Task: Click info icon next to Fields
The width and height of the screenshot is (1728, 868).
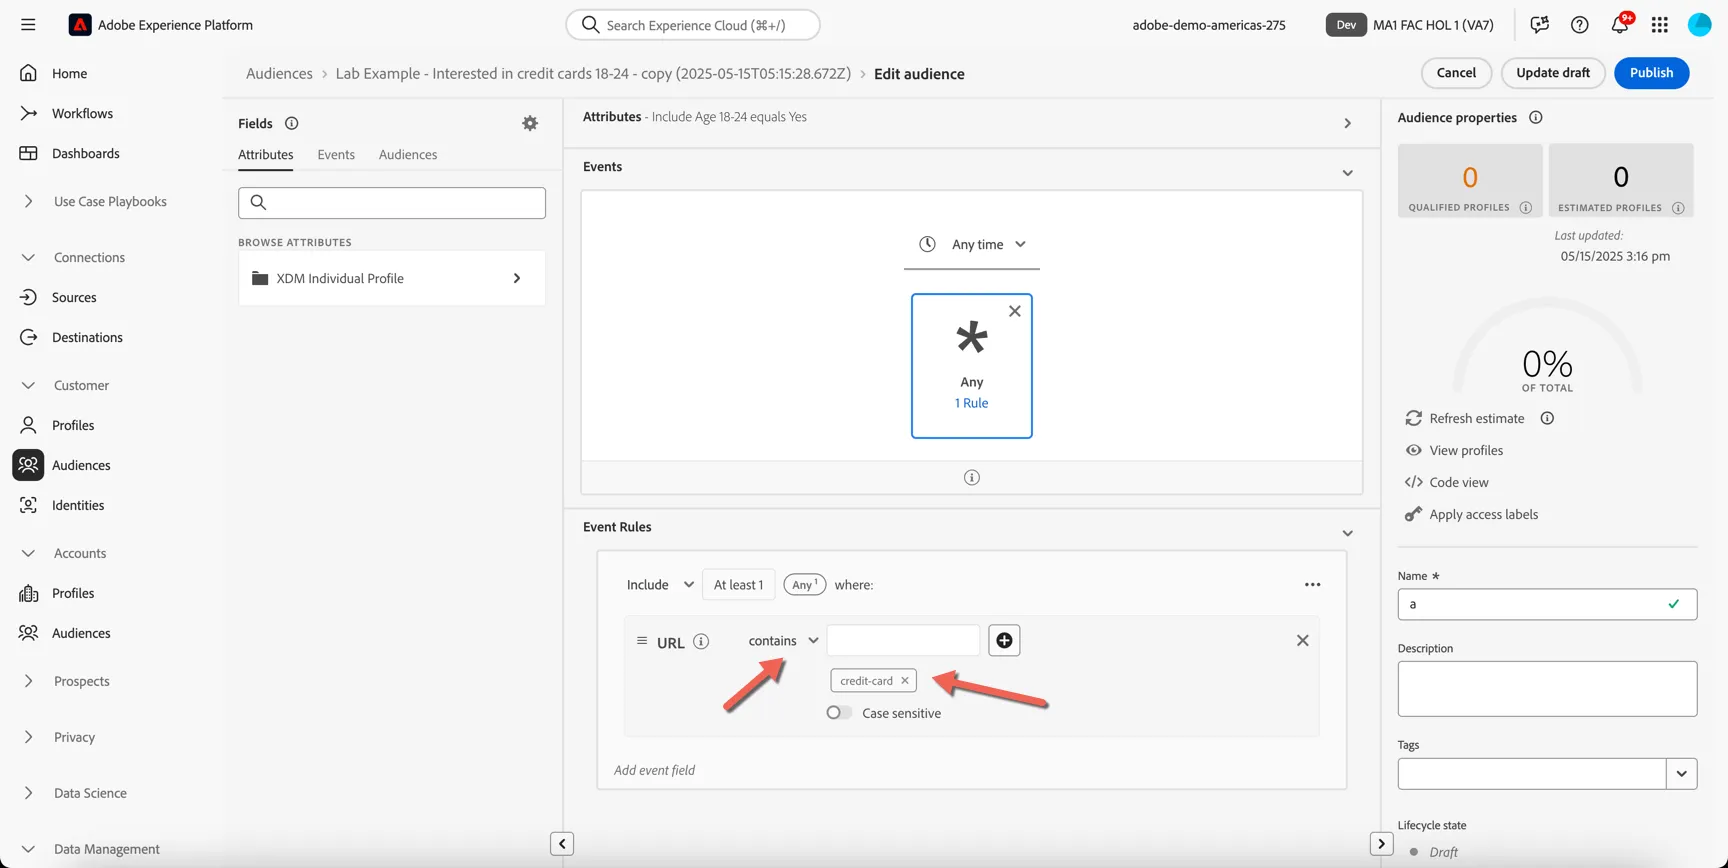Action: click(291, 123)
